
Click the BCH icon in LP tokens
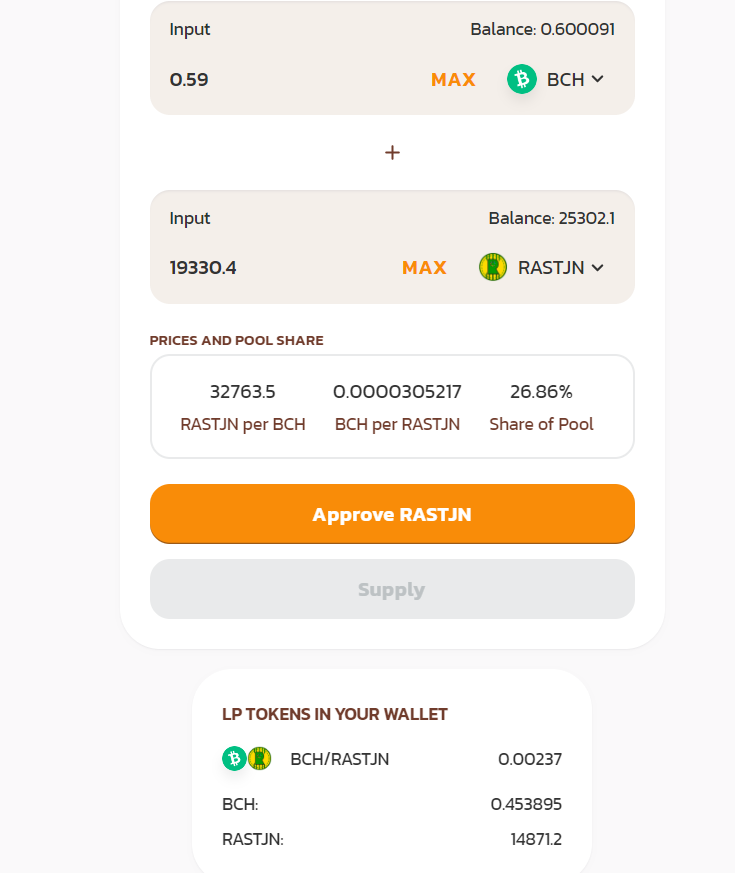[234, 758]
